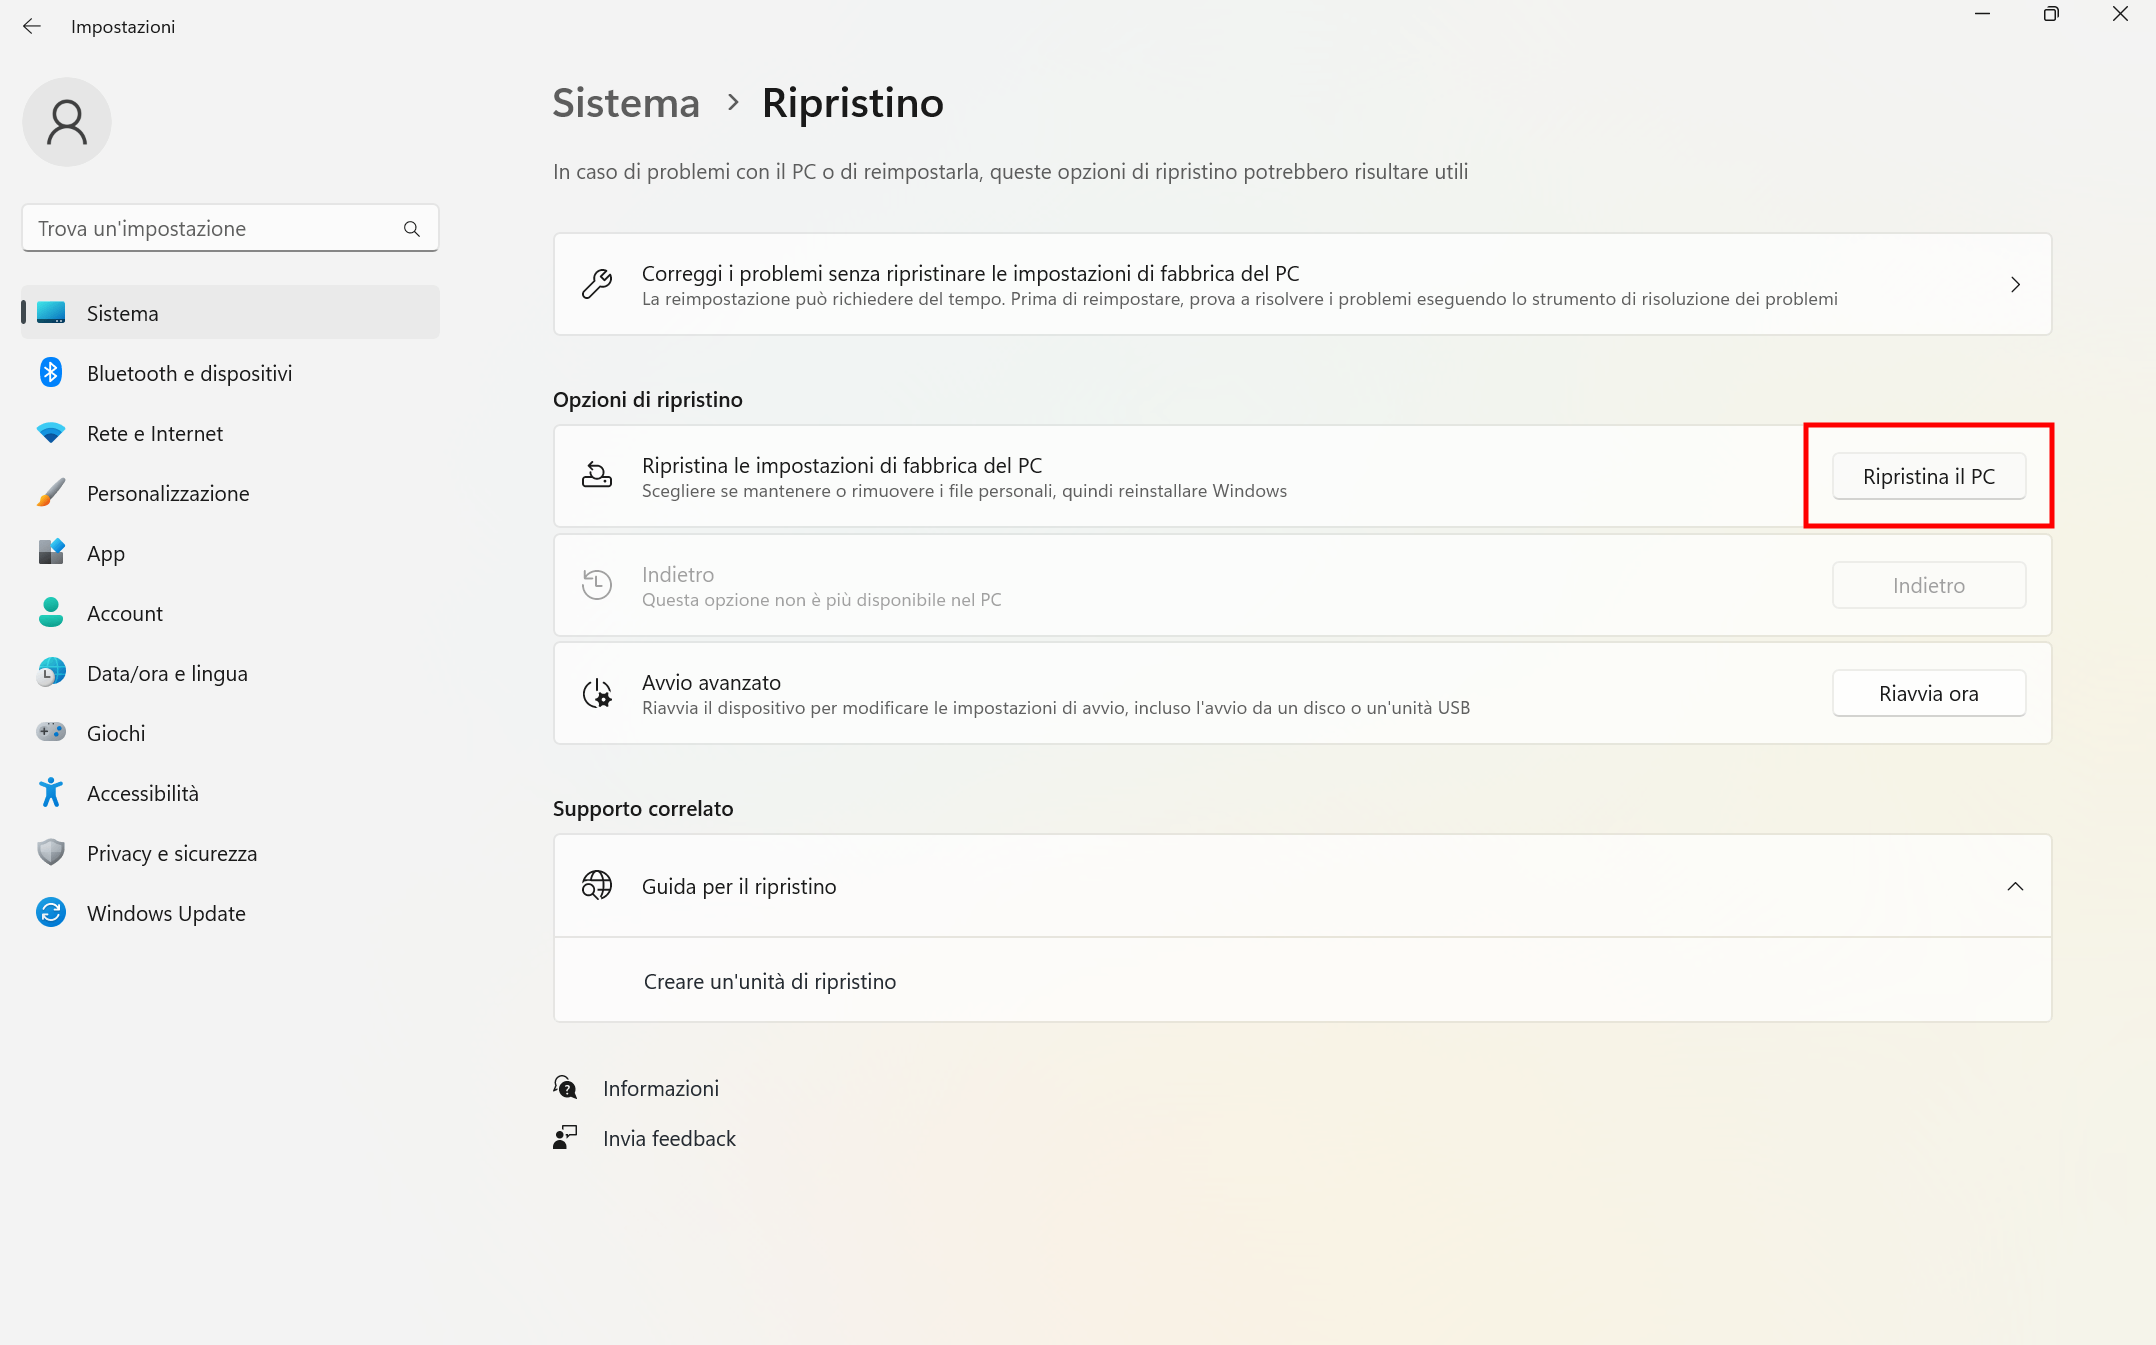Click the Trova un'impostazione search field
This screenshot has height=1345, width=2156.
click(215, 229)
